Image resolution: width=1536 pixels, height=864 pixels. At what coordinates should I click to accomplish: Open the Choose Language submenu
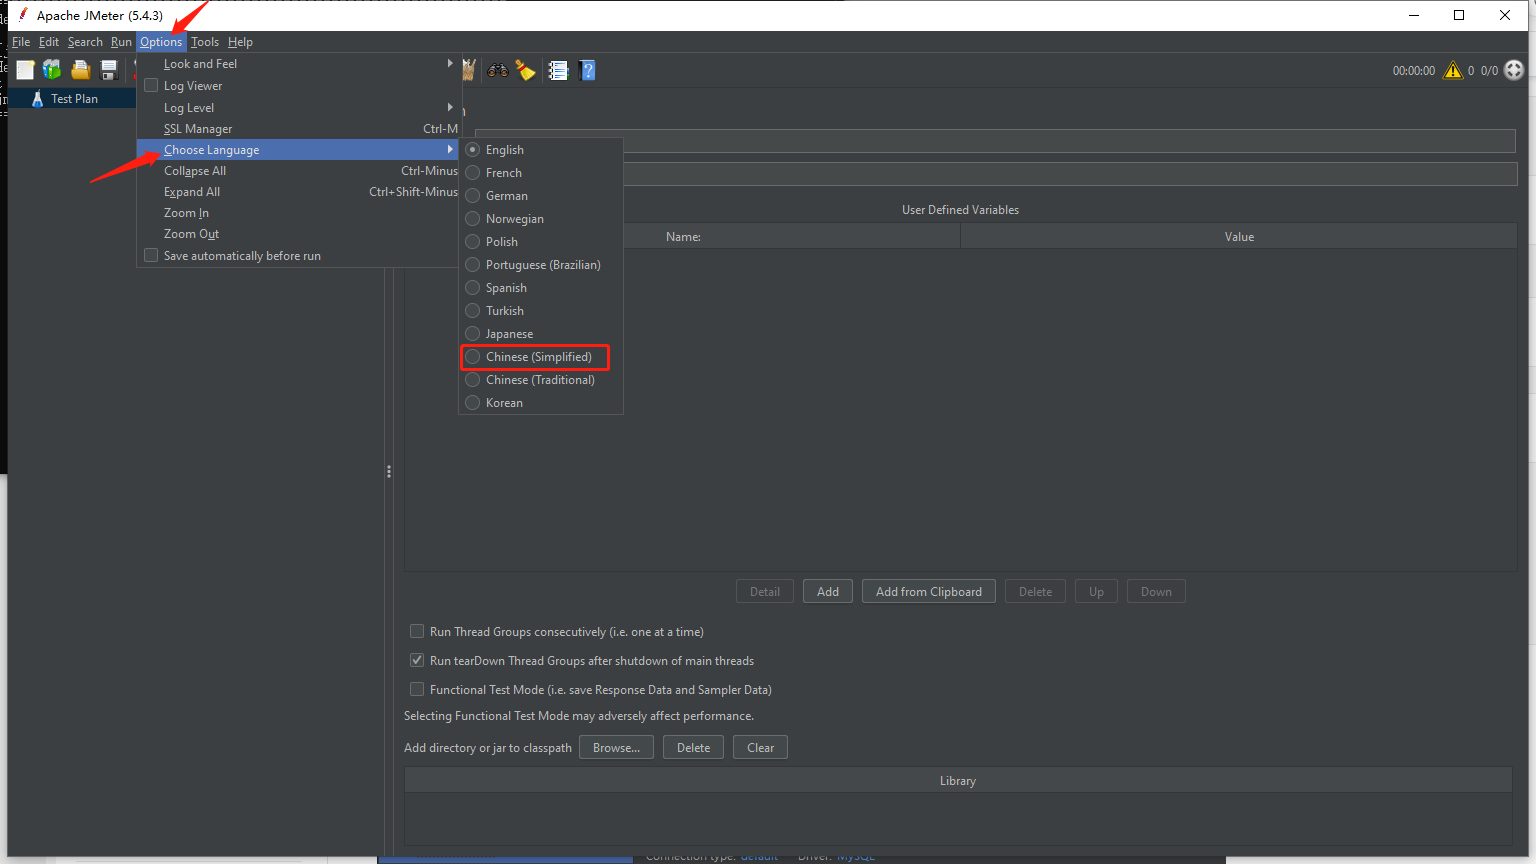coord(299,150)
